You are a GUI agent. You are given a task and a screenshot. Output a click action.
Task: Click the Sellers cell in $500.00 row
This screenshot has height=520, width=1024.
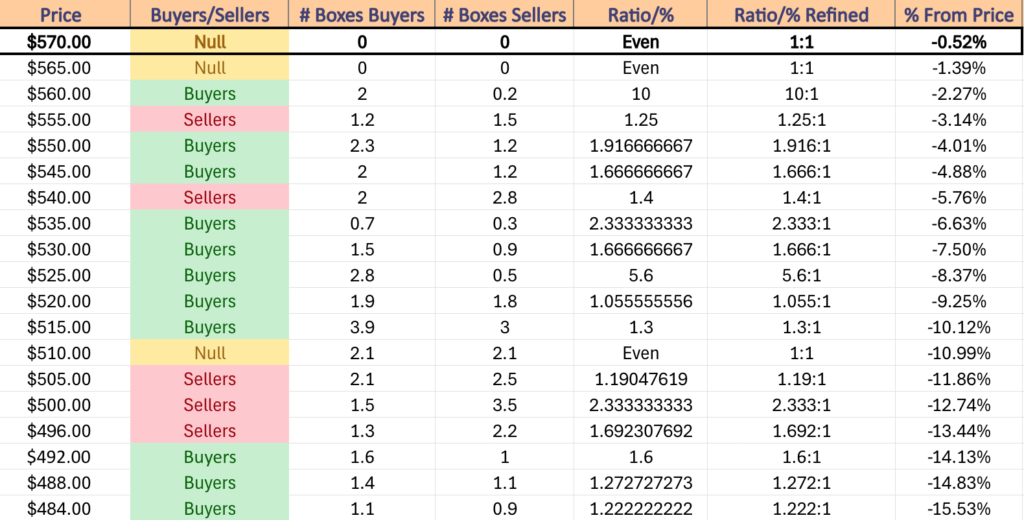210,405
